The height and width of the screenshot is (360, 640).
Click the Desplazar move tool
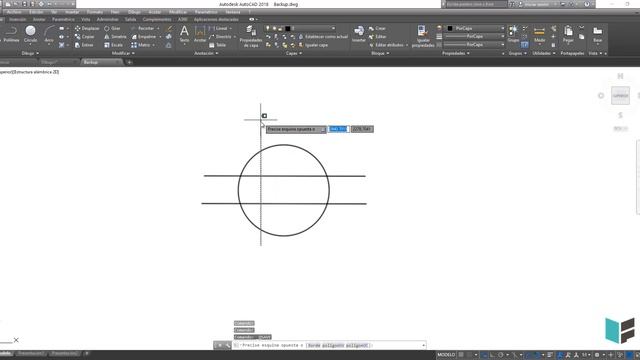[87, 28]
